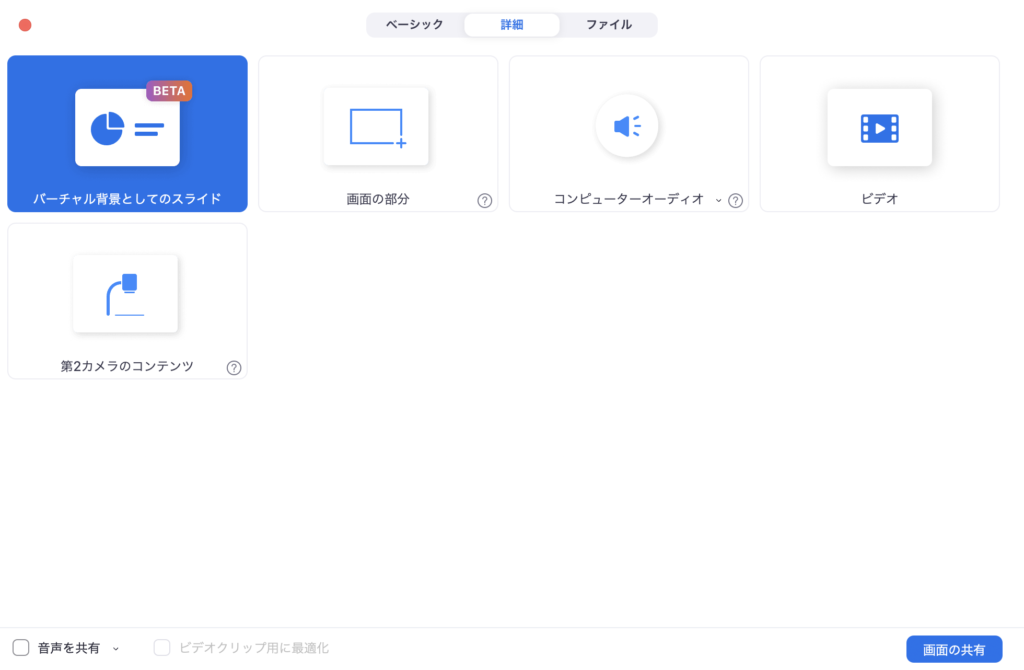Click the バーチャル背景としてのスライド label
Viewport: 1024px width, 670px height.
coord(127,199)
